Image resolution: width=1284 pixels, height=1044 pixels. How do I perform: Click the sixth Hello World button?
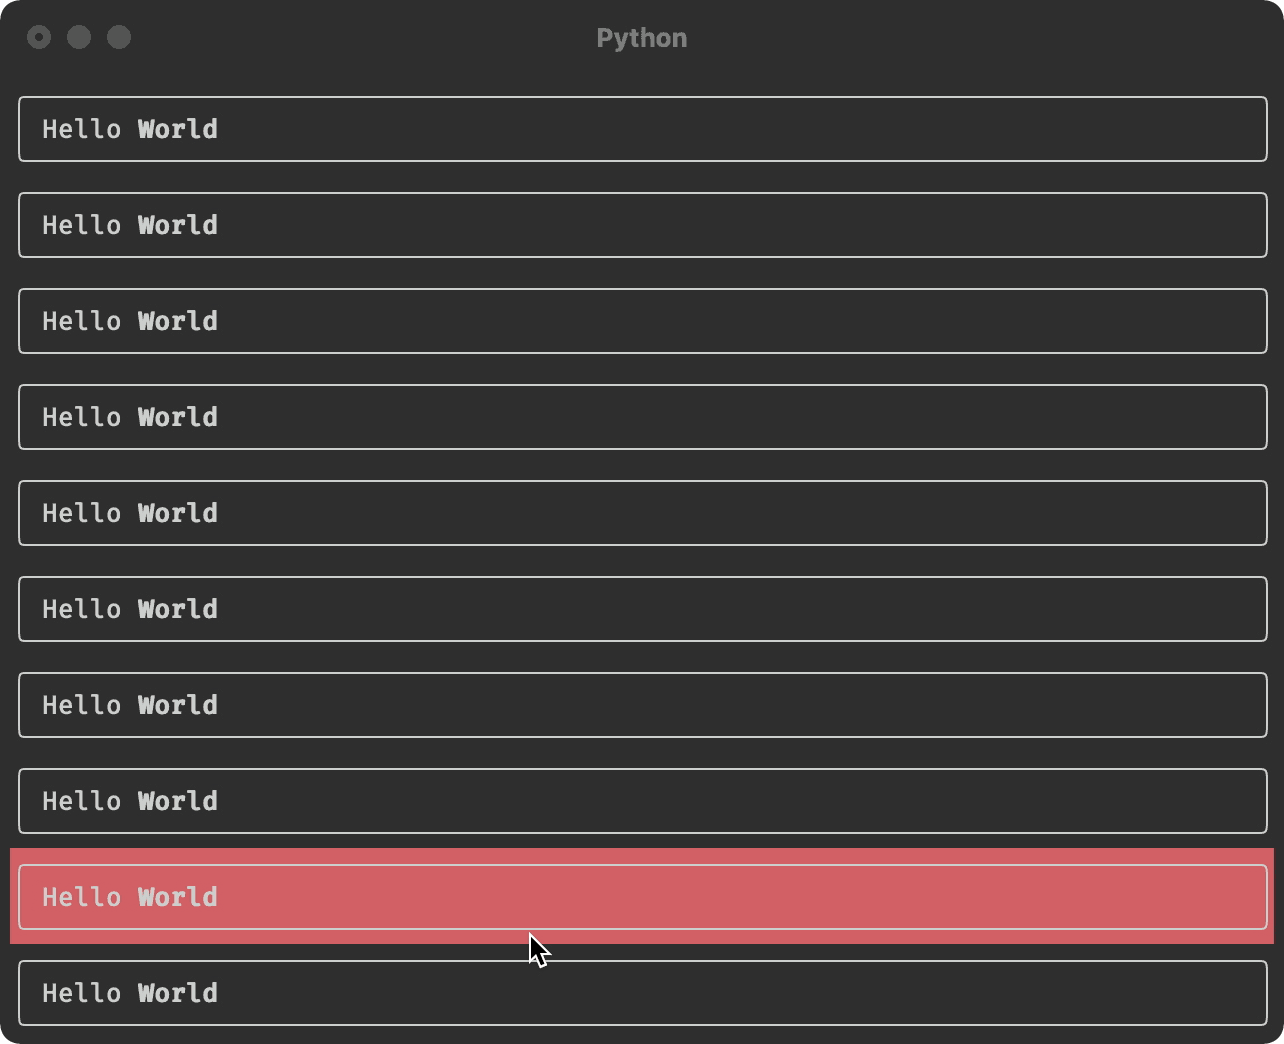point(642,609)
